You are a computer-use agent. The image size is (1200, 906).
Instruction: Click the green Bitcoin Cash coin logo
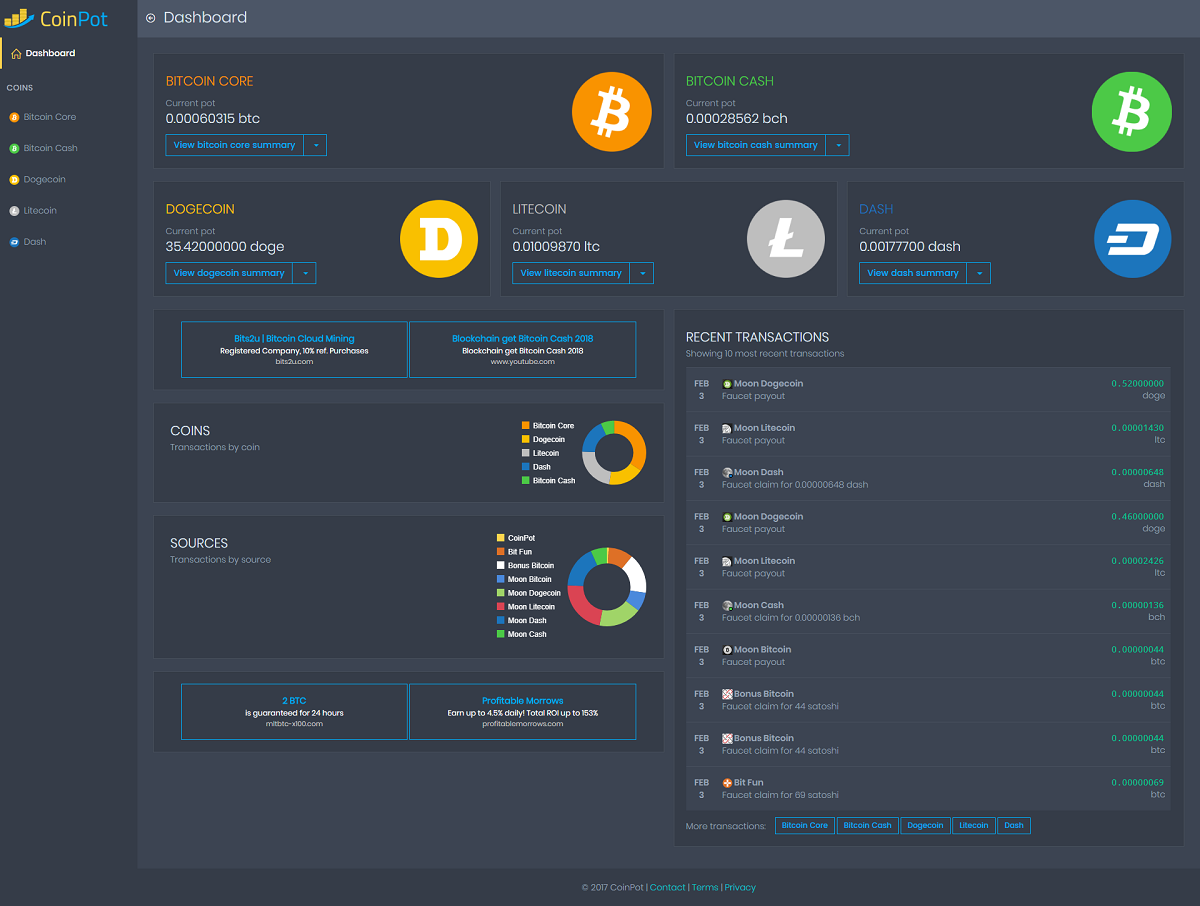pyautogui.click(x=1132, y=111)
